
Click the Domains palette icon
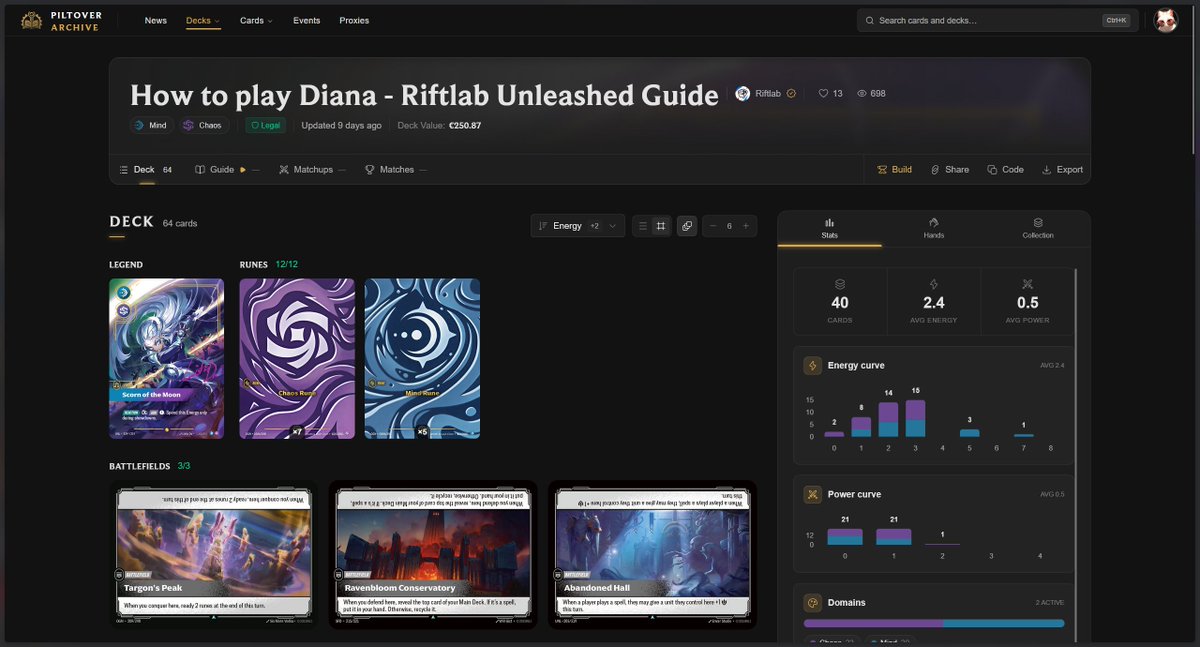pos(813,603)
